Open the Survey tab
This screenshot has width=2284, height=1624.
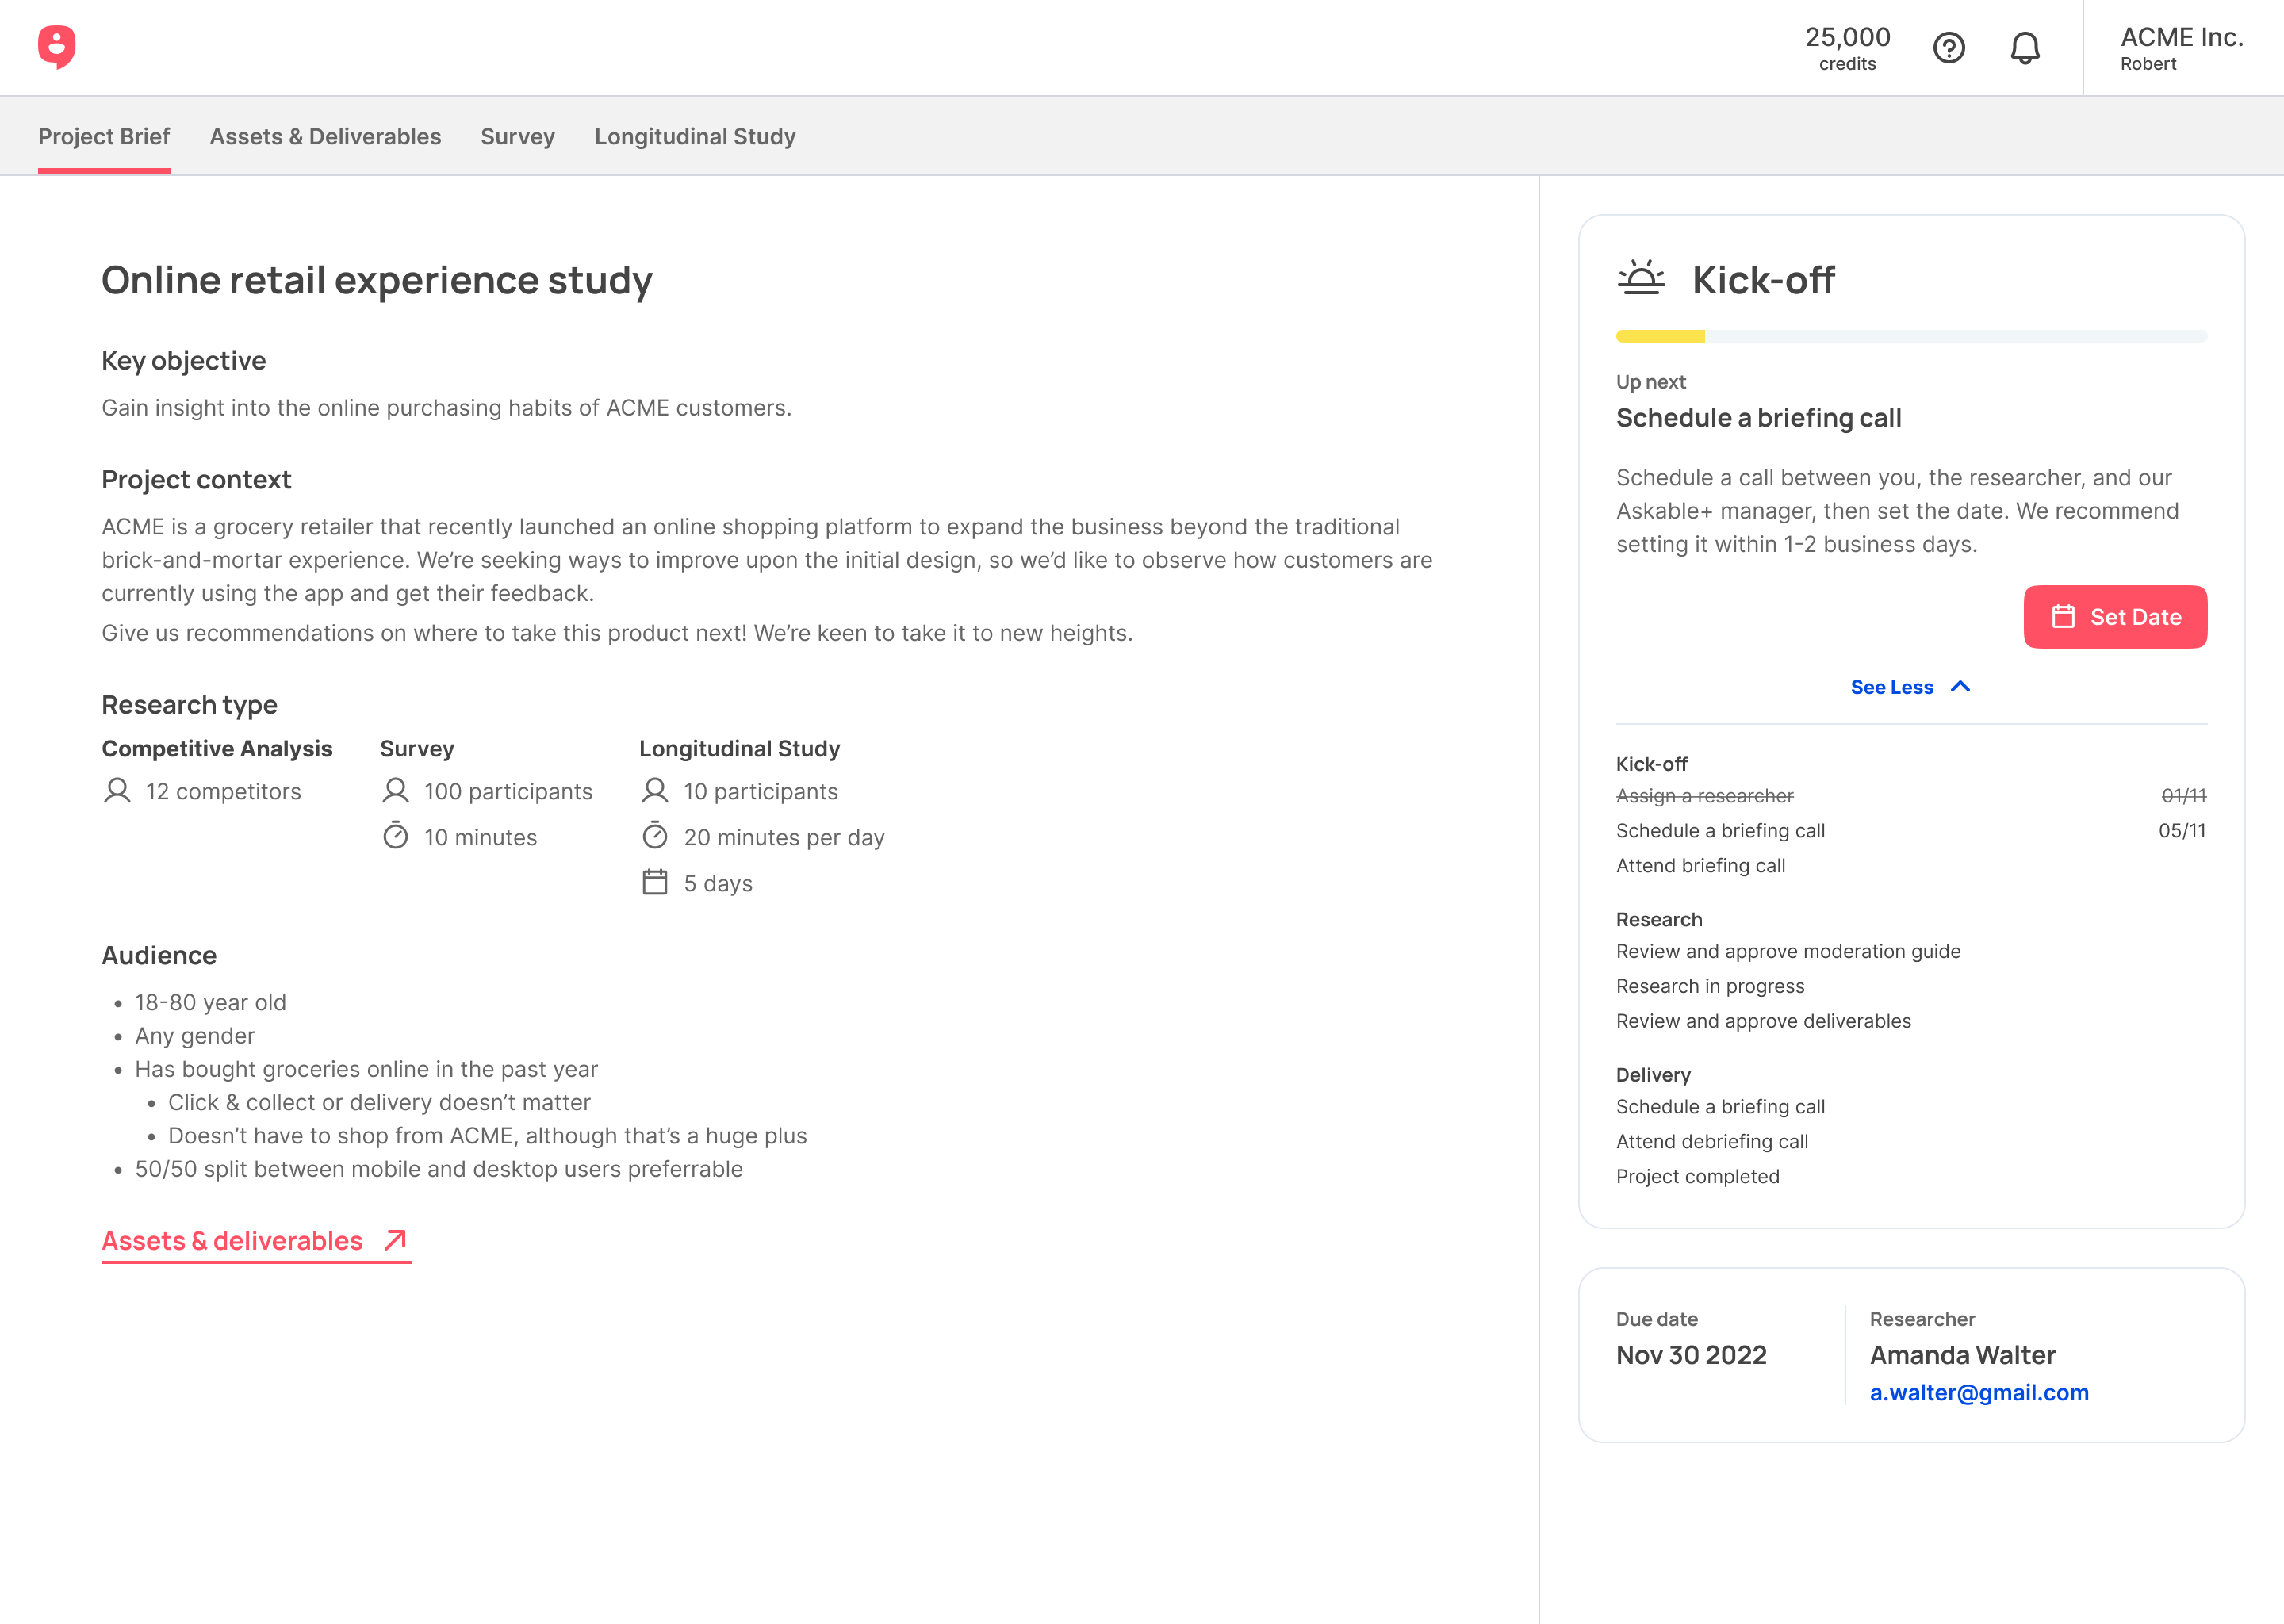pyautogui.click(x=517, y=137)
